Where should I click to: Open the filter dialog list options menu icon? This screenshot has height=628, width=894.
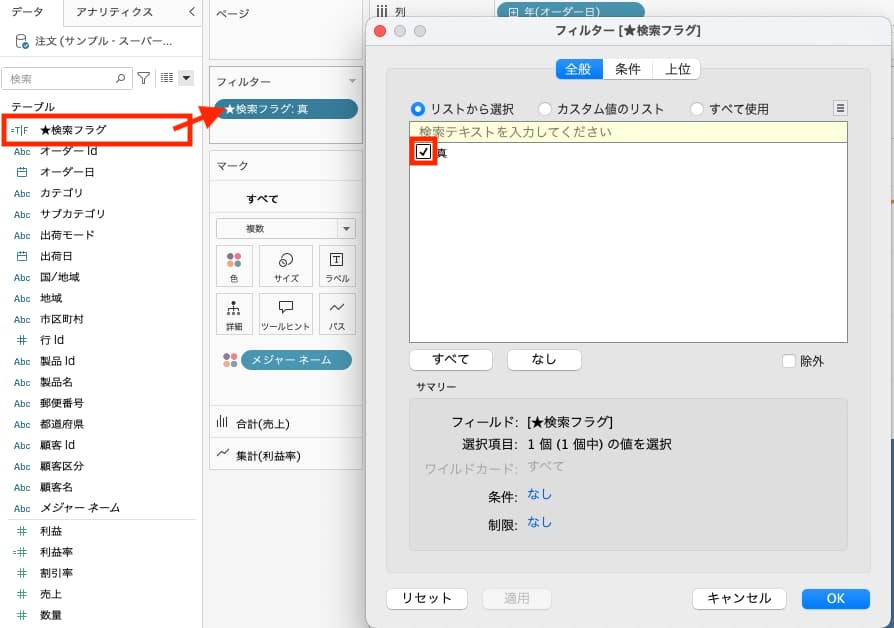click(x=840, y=108)
